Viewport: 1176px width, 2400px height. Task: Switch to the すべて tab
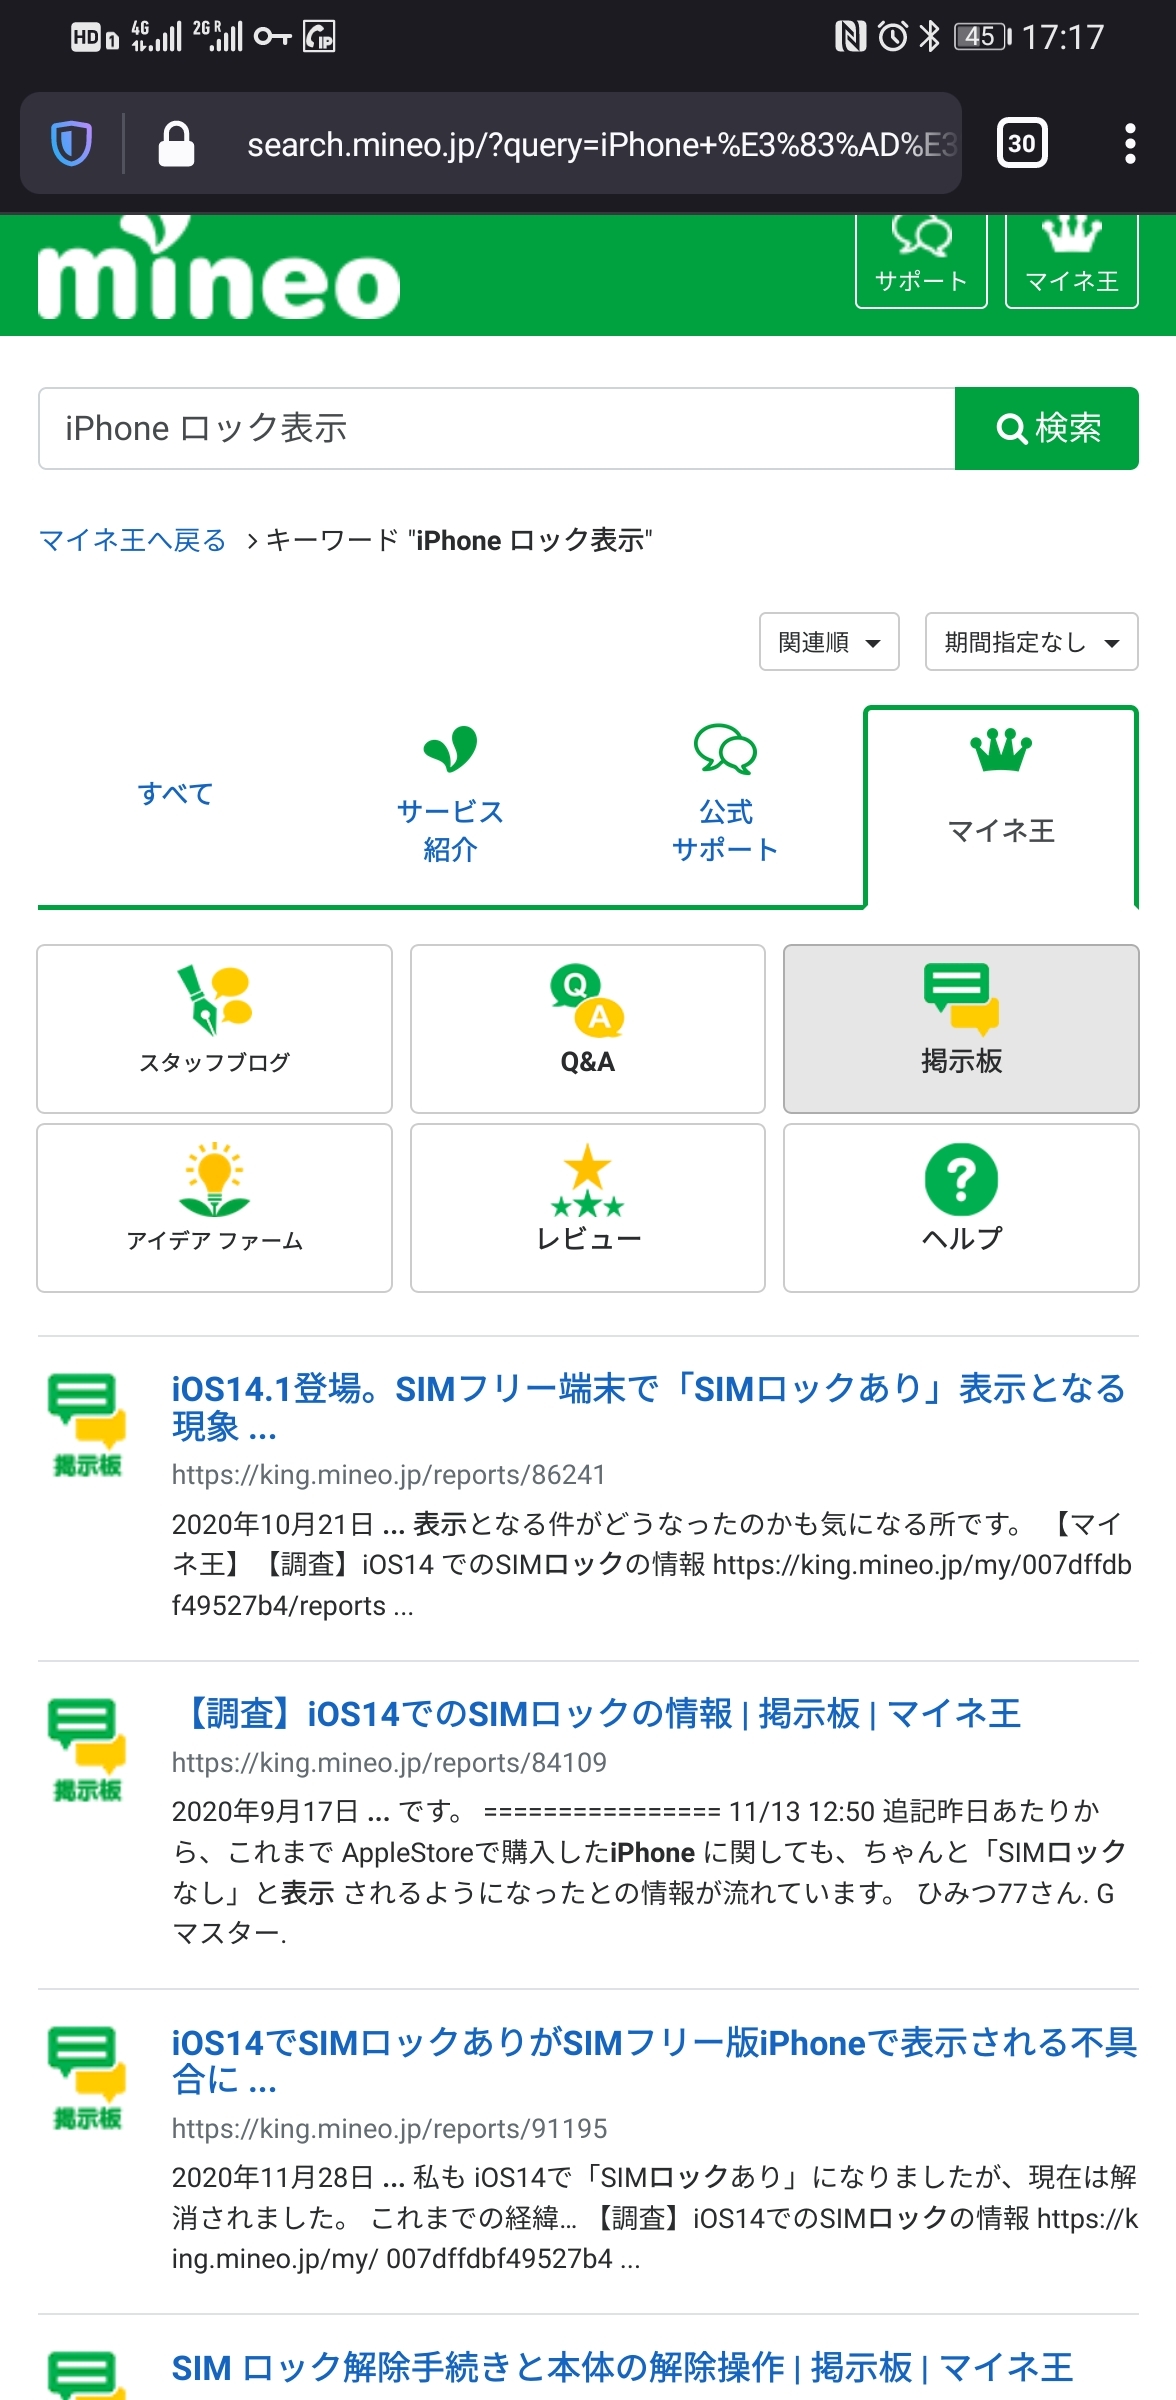point(176,794)
